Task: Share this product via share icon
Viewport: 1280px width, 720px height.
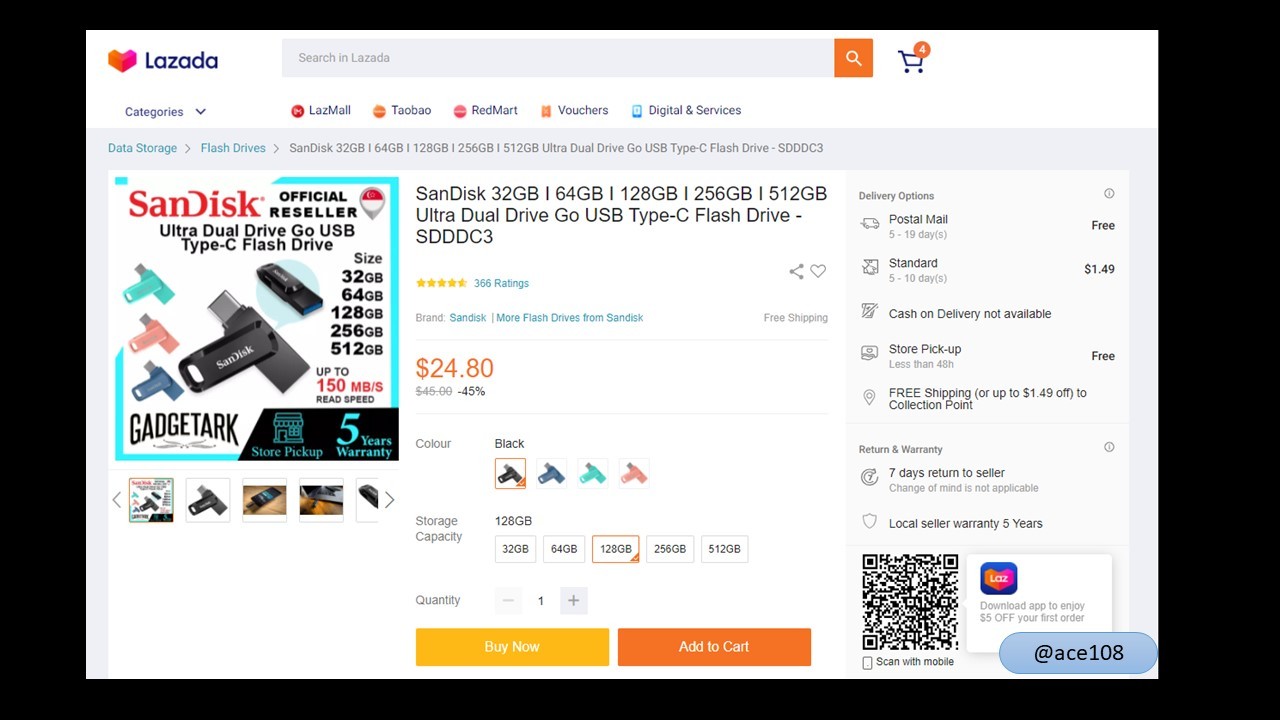Action: 796,271
